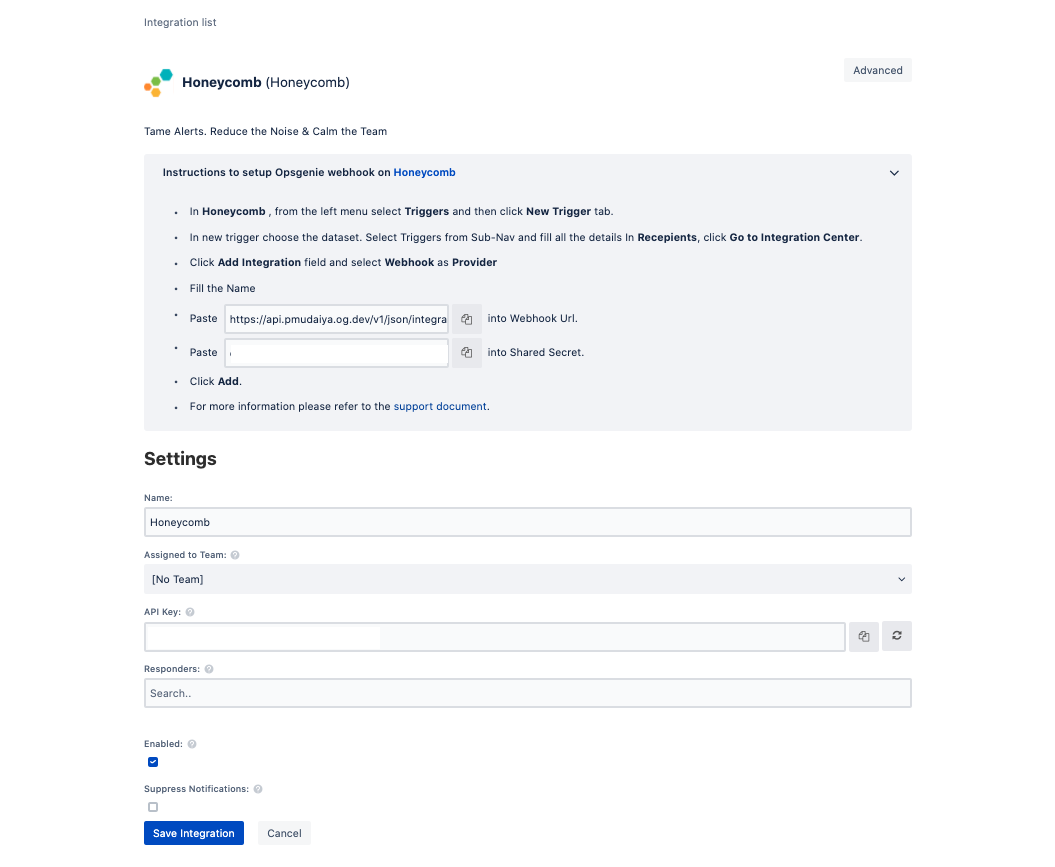Open the help icon beside API Key
The width and height of the screenshot is (1055, 867).
pos(190,612)
